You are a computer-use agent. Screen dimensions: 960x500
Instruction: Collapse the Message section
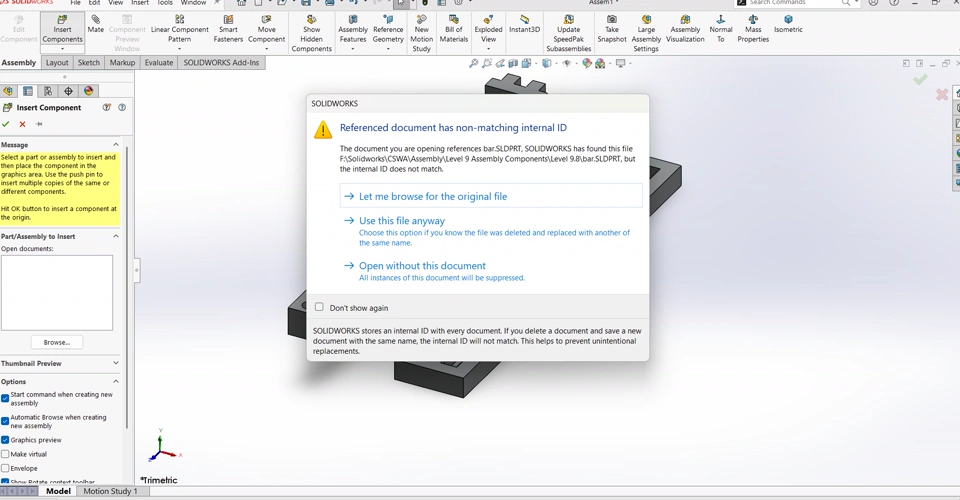(x=116, y=144)
